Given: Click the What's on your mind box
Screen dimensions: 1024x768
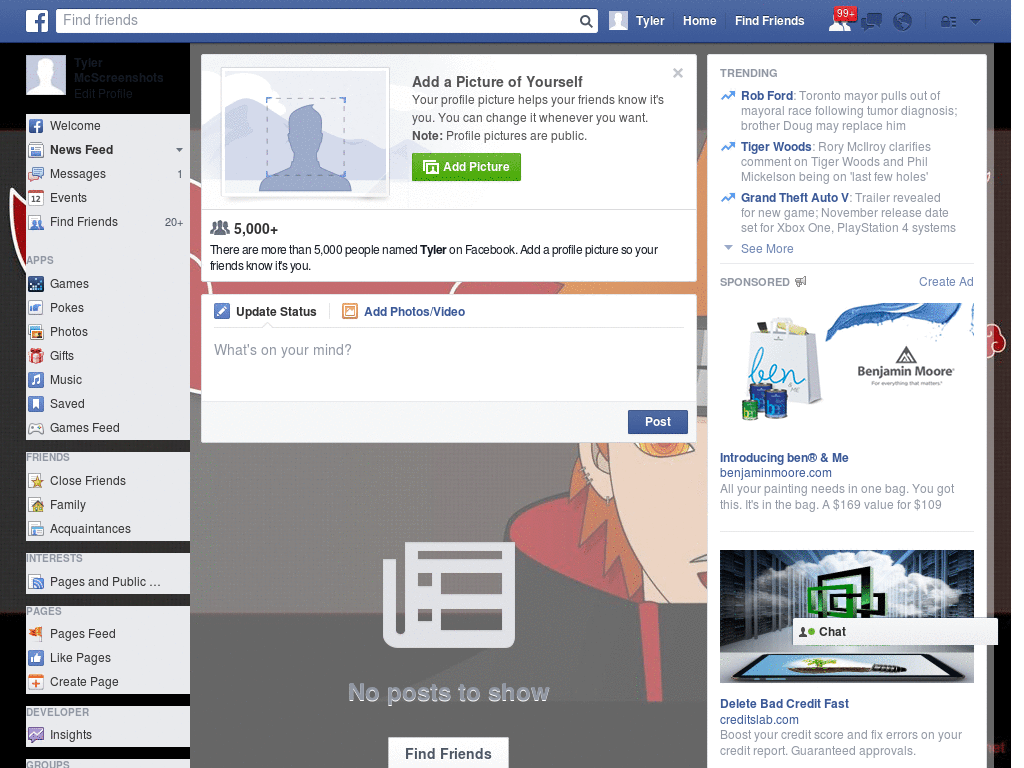Looking at the screenshot, I should pos(449,363).
